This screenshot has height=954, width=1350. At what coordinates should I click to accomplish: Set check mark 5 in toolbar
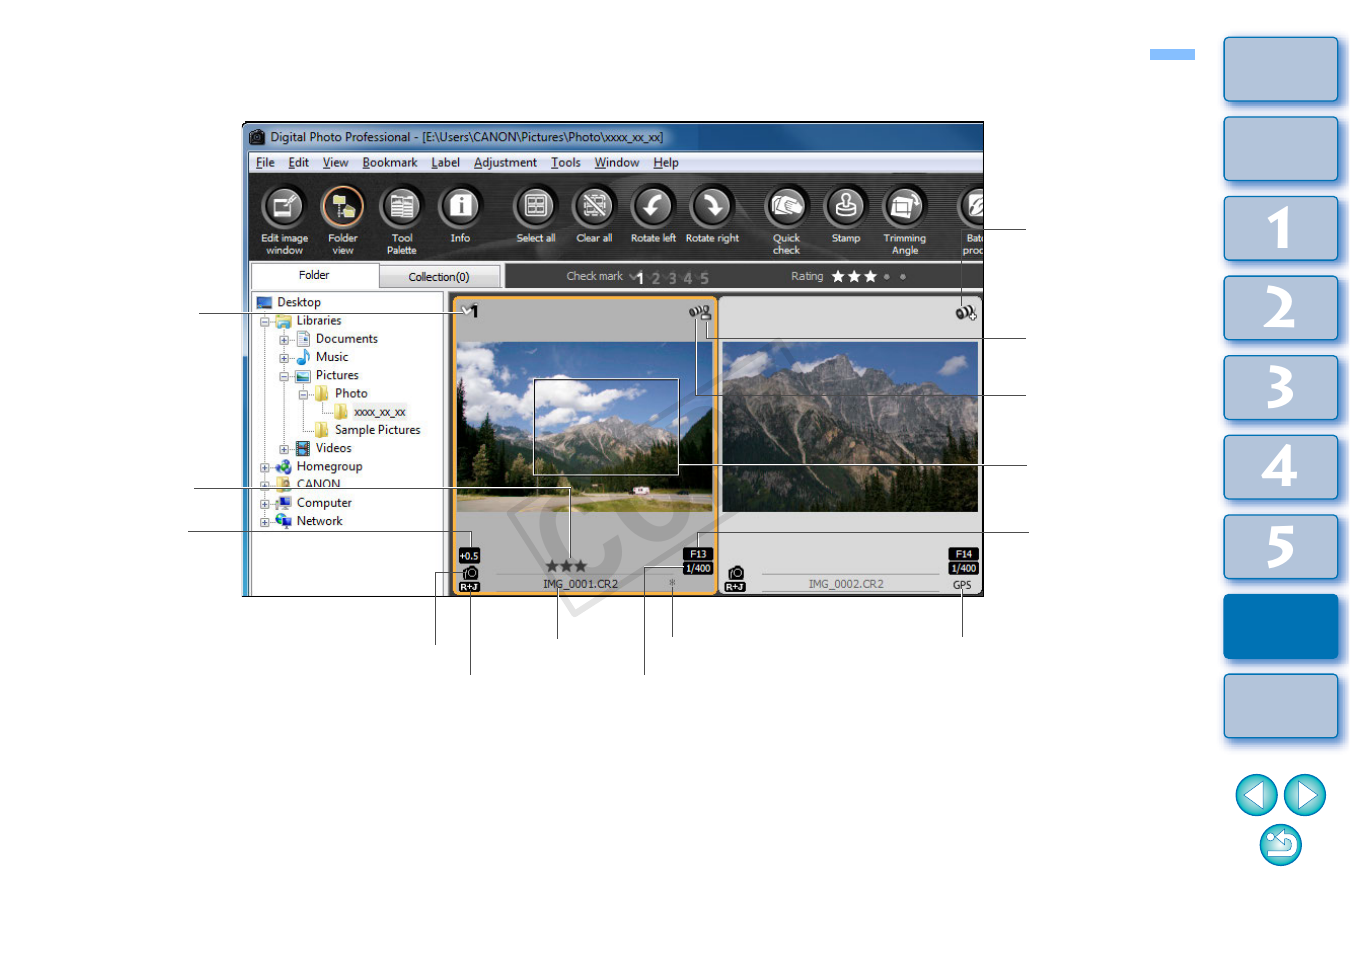tap(704, 278)
